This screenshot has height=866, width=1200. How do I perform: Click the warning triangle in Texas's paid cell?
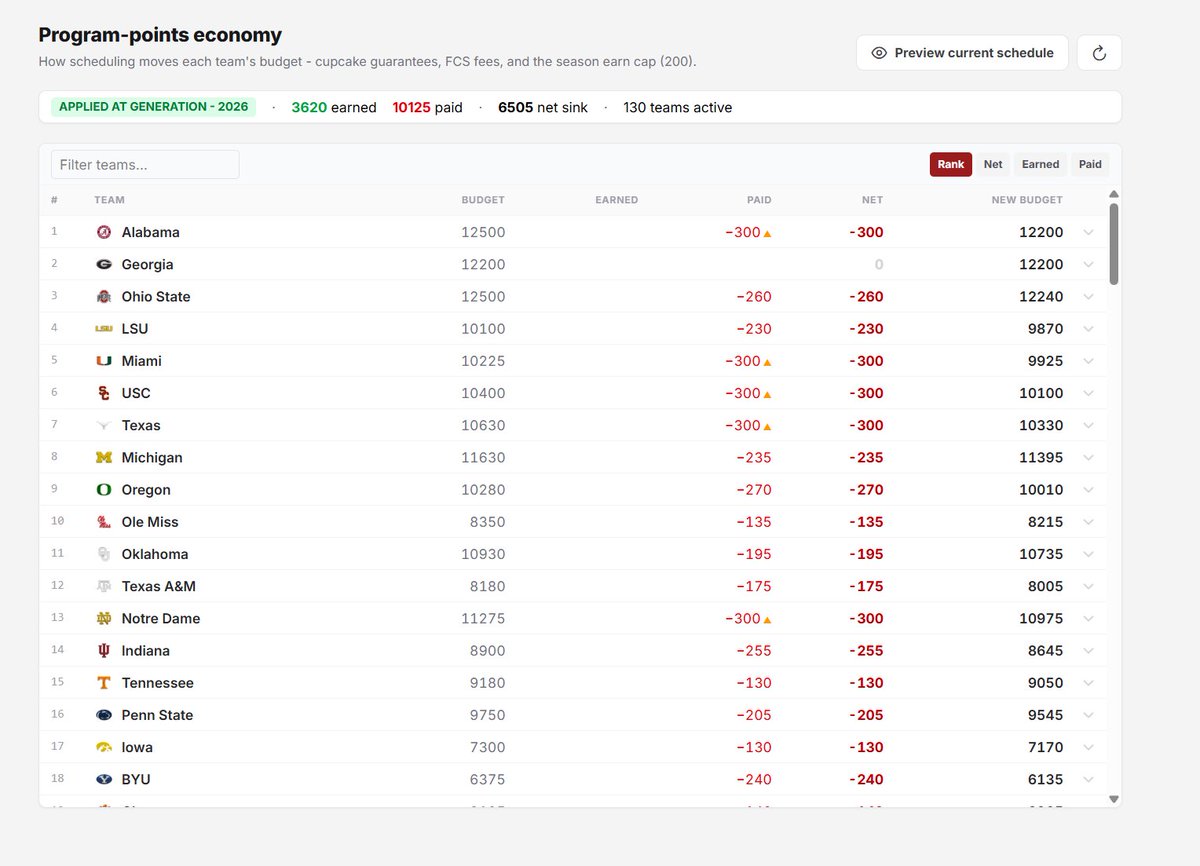point(767,426)
